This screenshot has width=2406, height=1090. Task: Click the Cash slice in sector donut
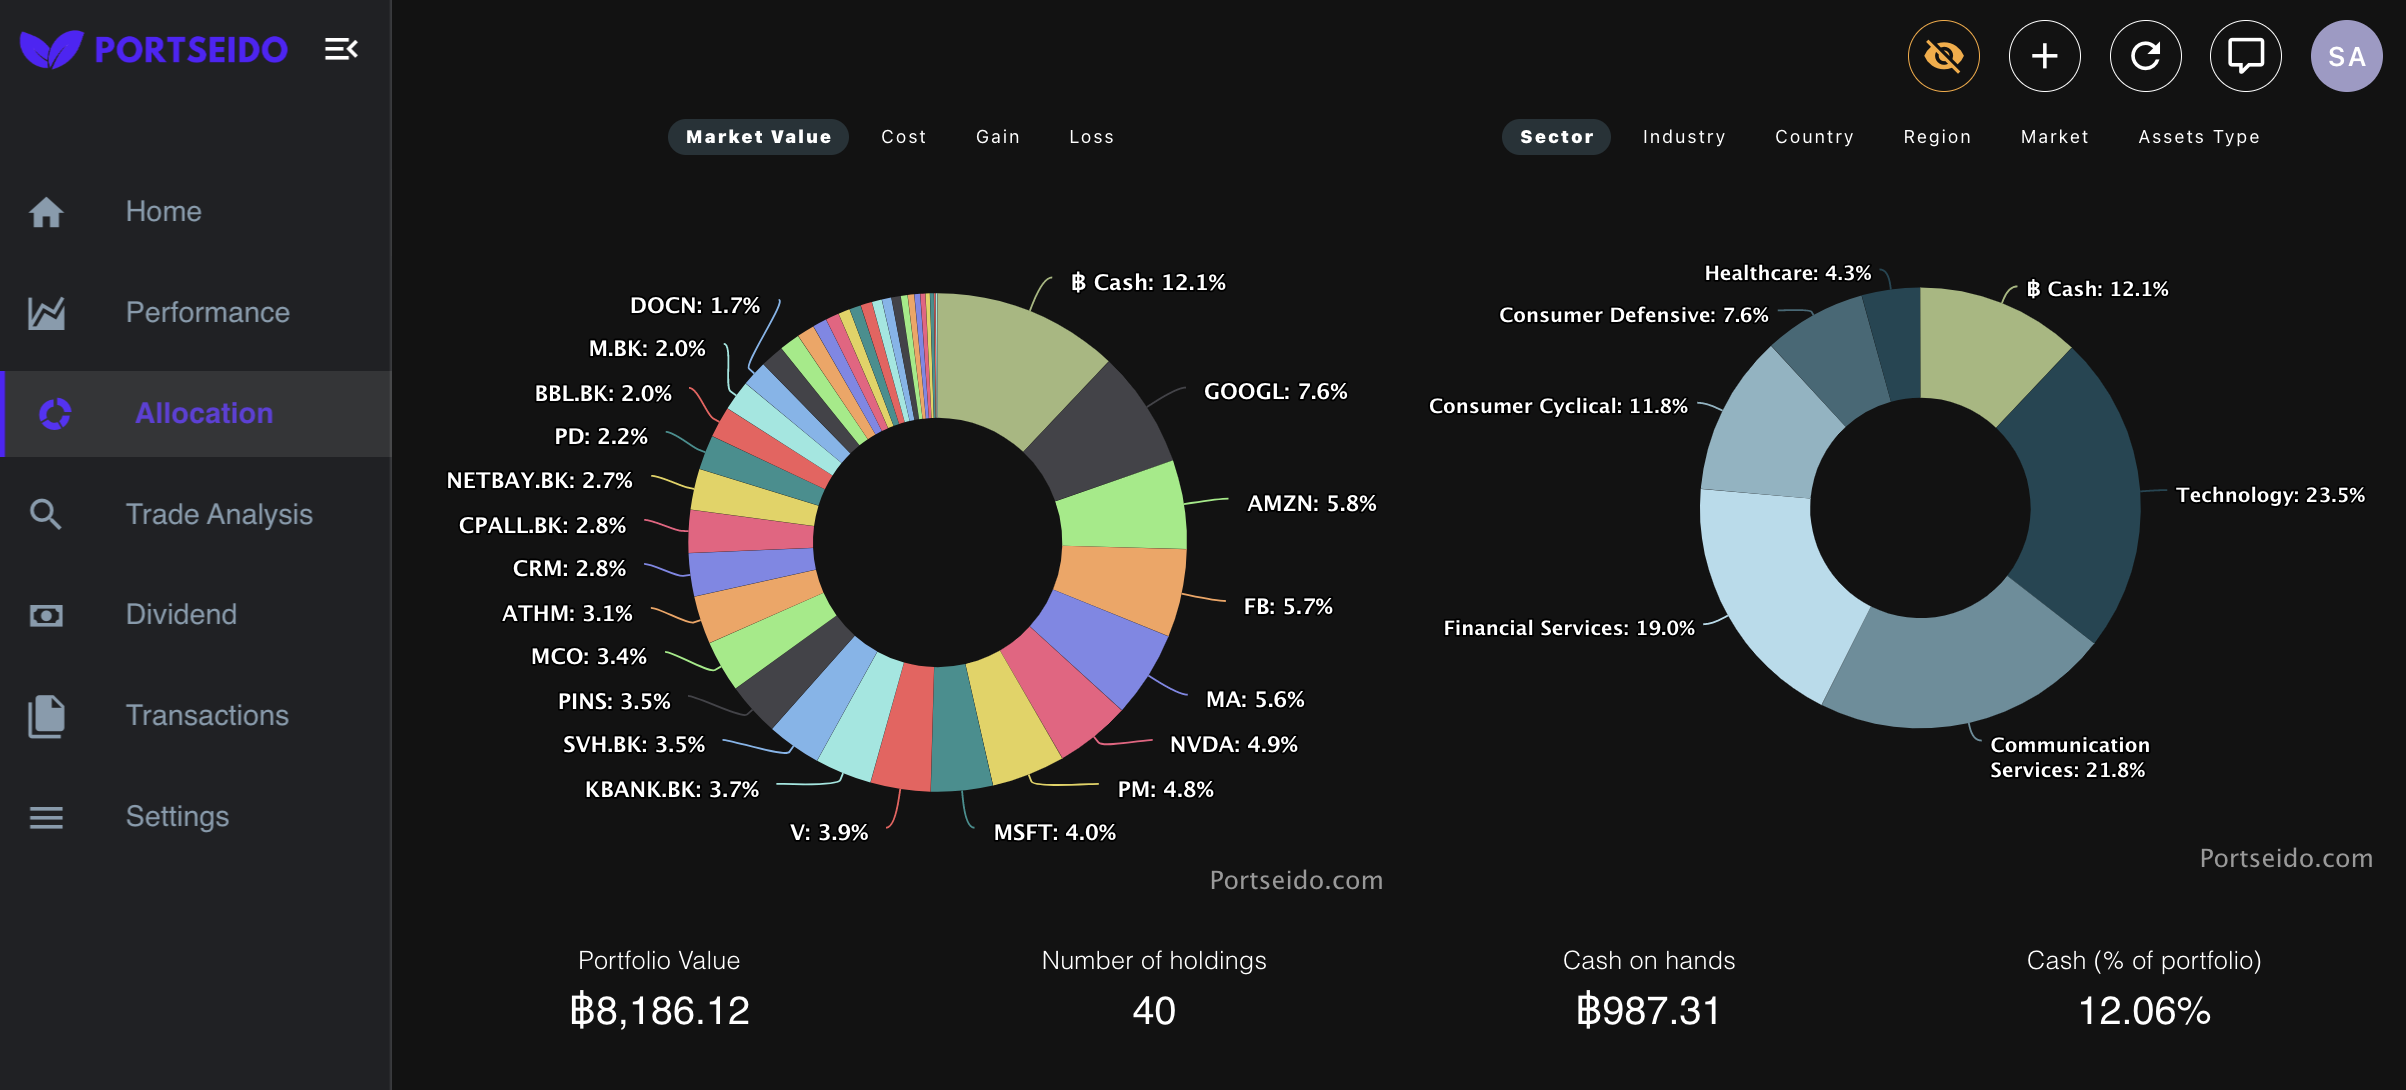[1985, 350]
